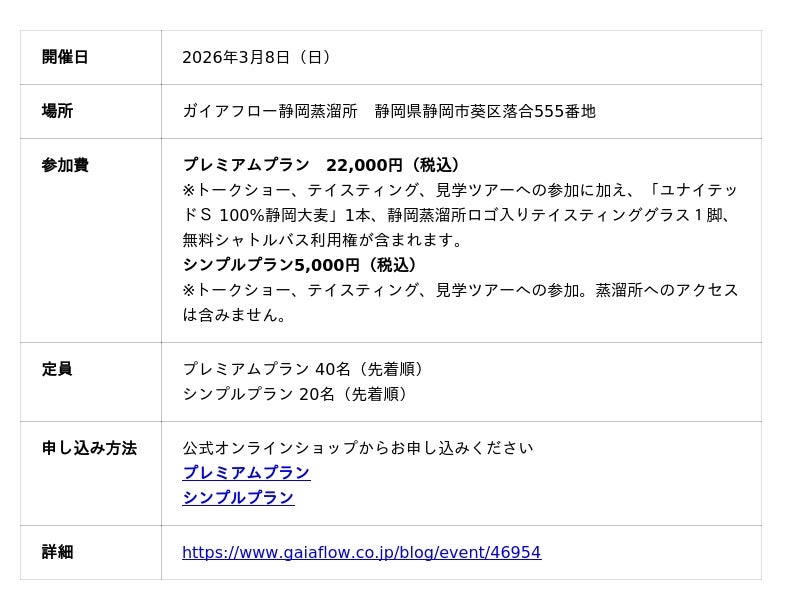Click the シンプルプラン 20名（先着順） text
The image size is (800, 610).
pyautogui.click(x=296, y=394)
